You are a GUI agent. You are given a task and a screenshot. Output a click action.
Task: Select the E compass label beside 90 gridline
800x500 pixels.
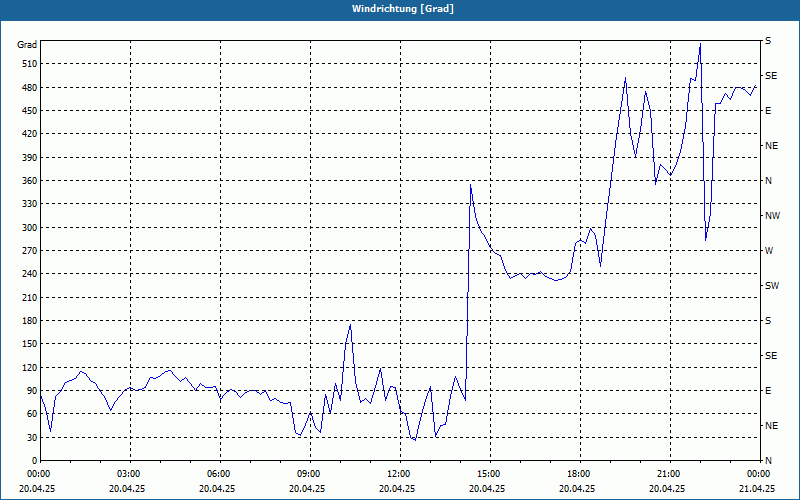point(768,391)
